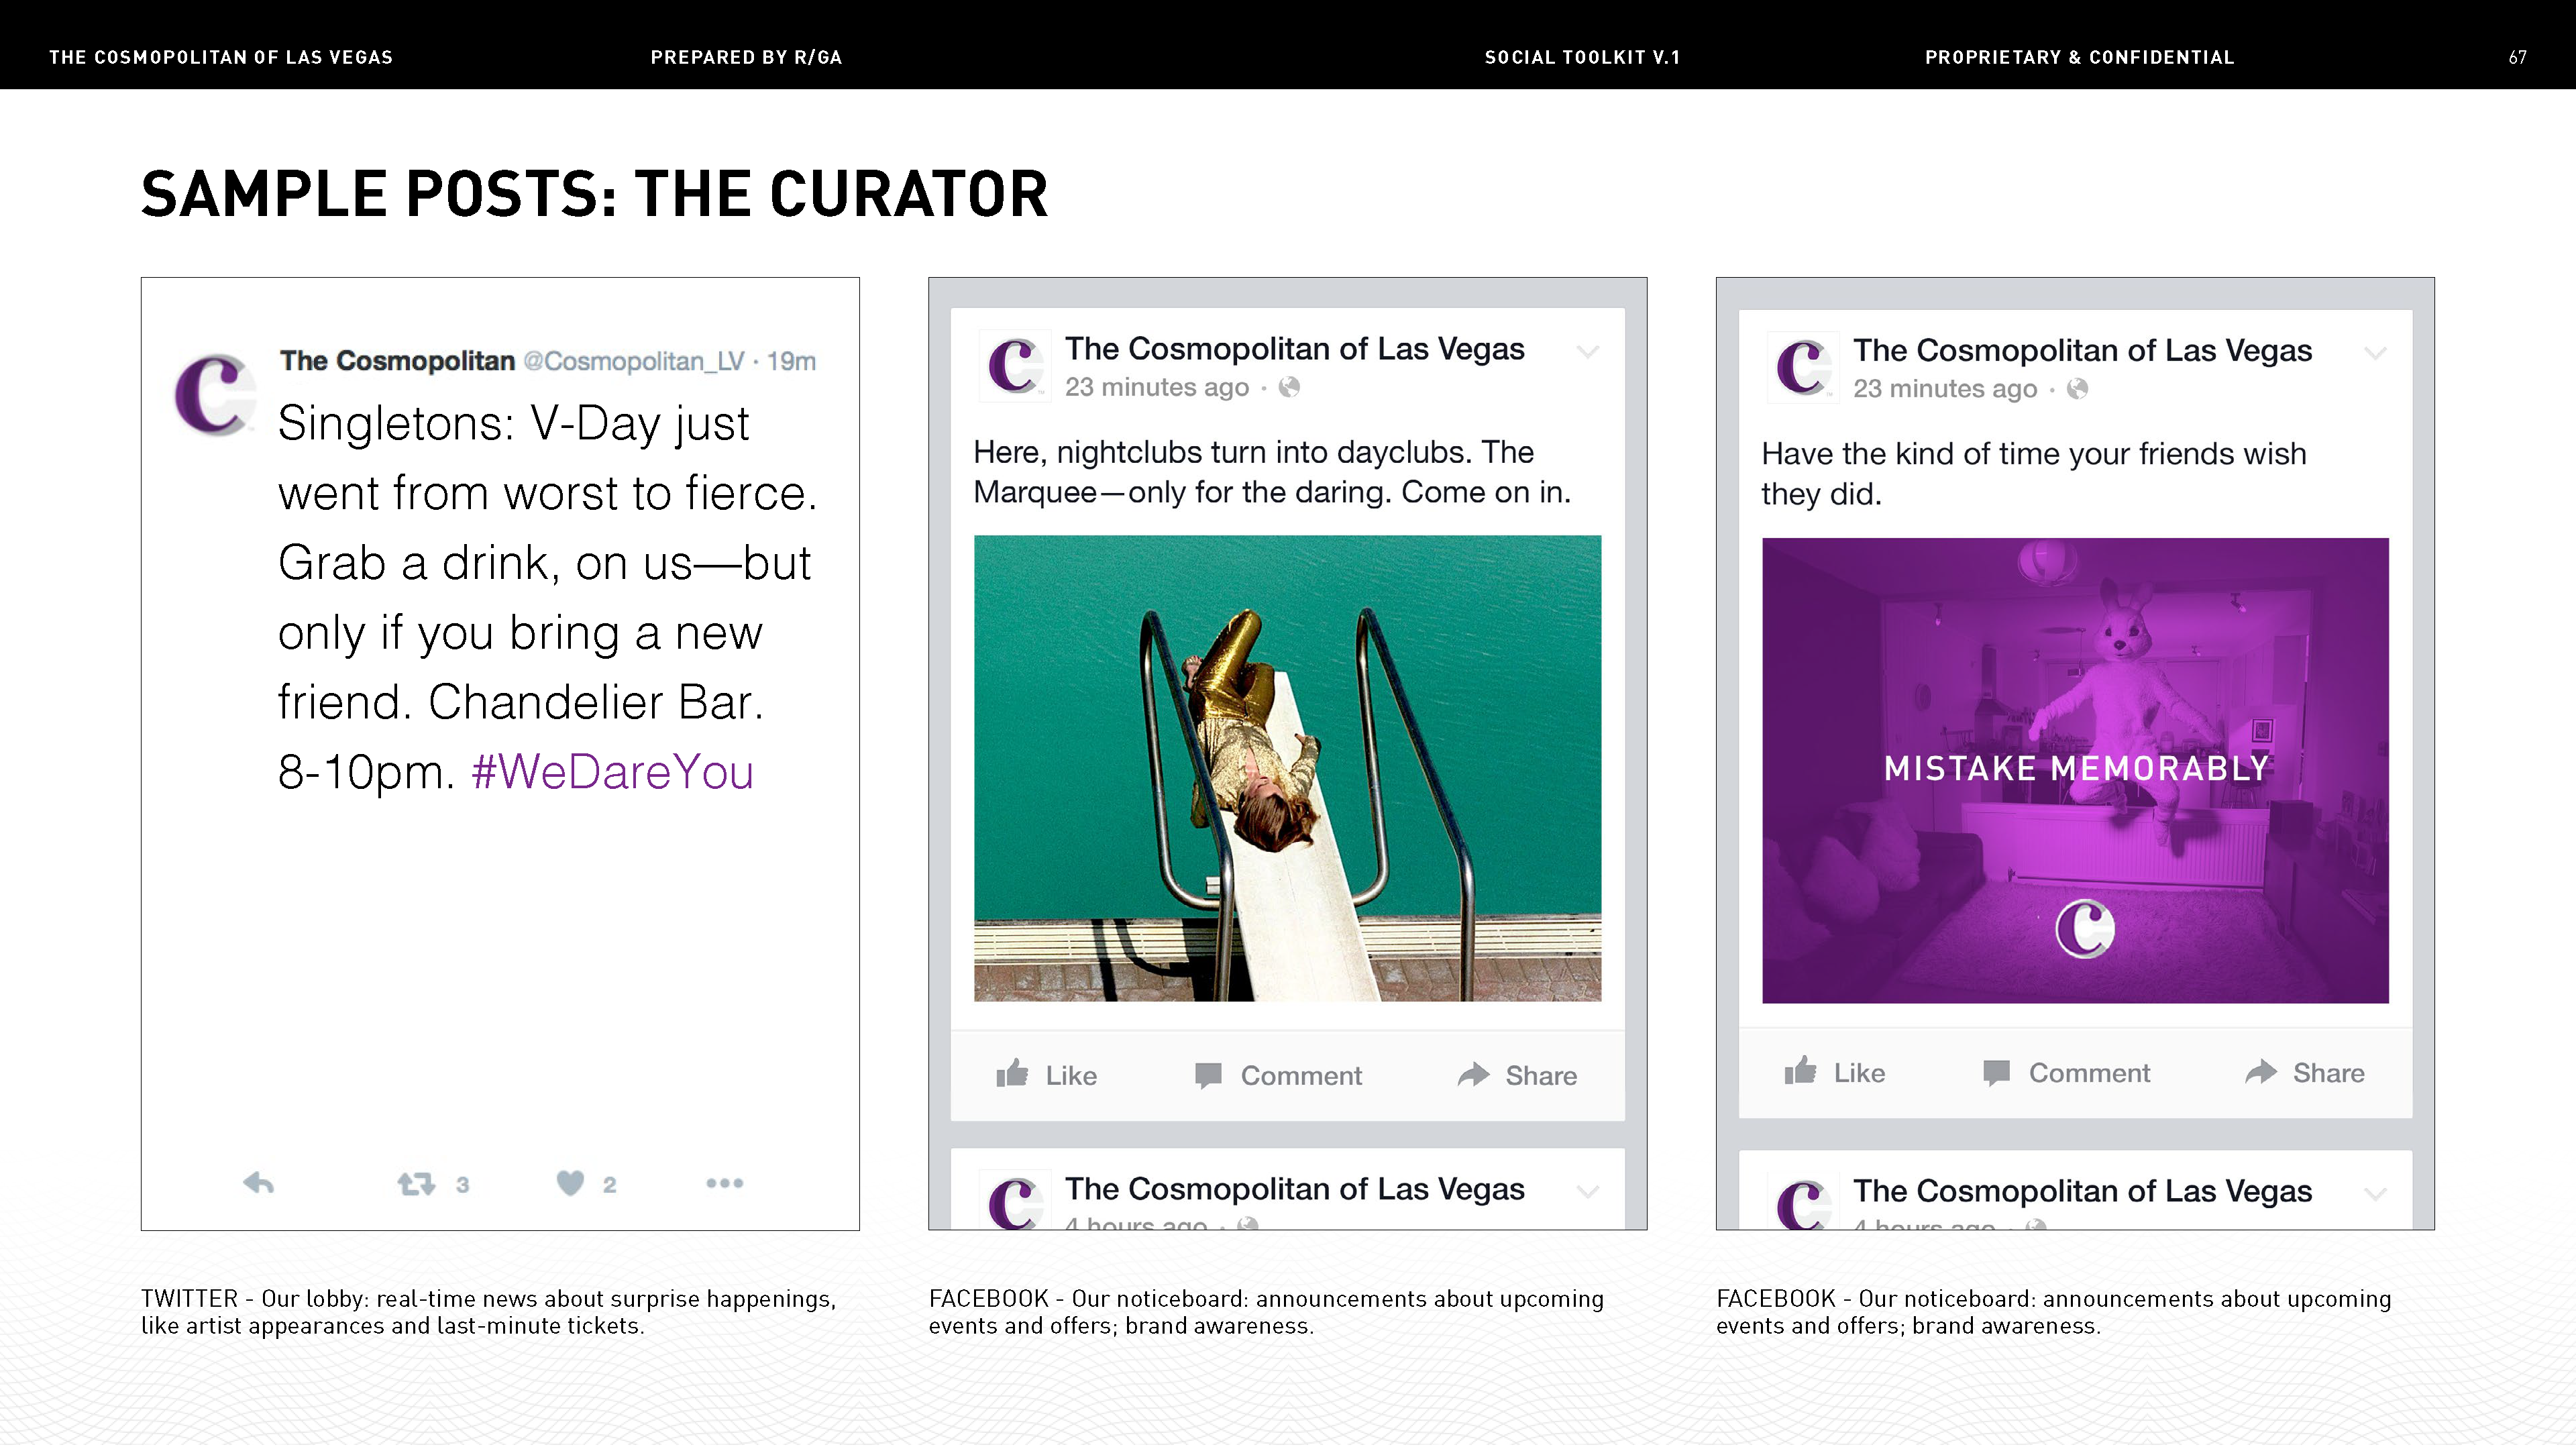Click the @Cosmopolitan_LV handle
Image resolution: width=2576 pixels, height=1449 pixels.
[634, 361]
